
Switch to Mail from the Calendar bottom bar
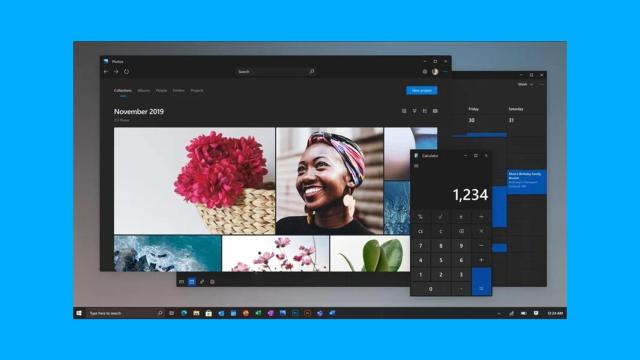coord(182,282)
